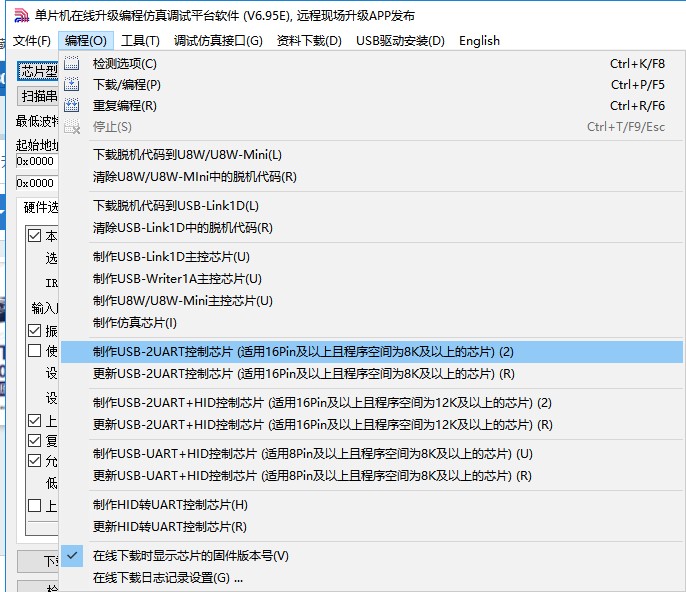
Task: Open the 文件(F) menu
Action: [x=32, y=41]
